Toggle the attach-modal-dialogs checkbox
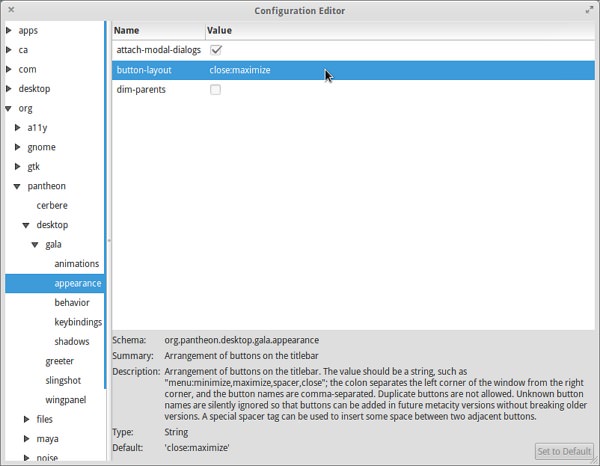Image resolution: width=600 pixels, height=466 pixels. pos(216,50)
